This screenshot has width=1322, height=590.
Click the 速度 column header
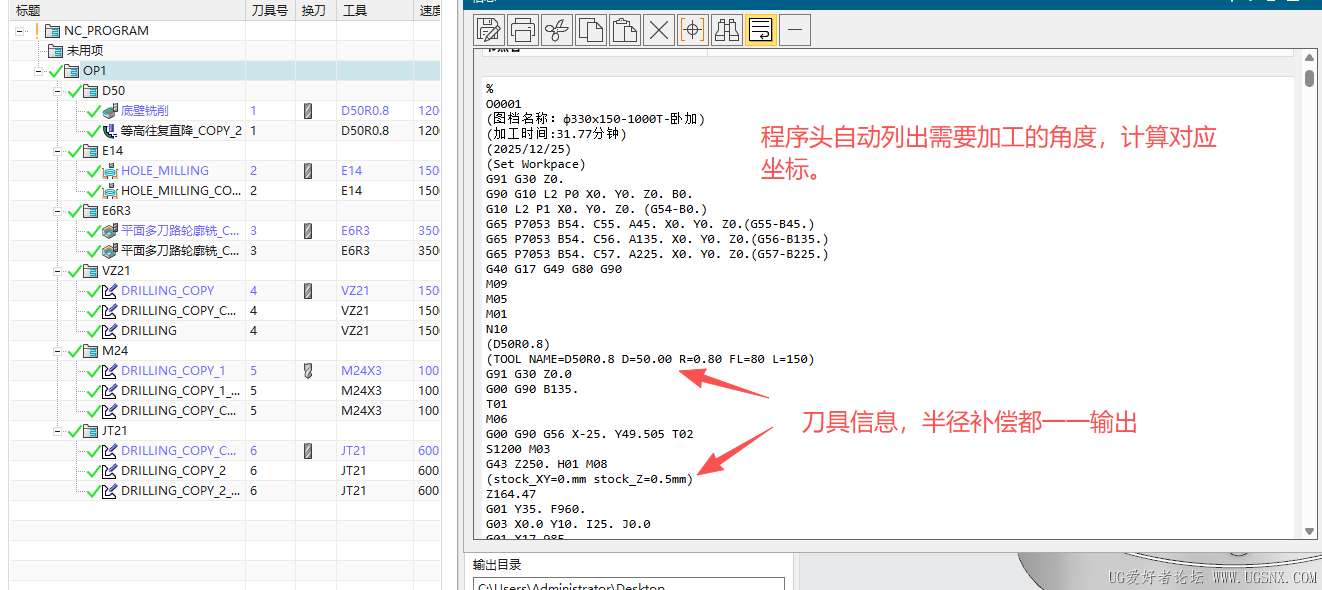(428, 10)
